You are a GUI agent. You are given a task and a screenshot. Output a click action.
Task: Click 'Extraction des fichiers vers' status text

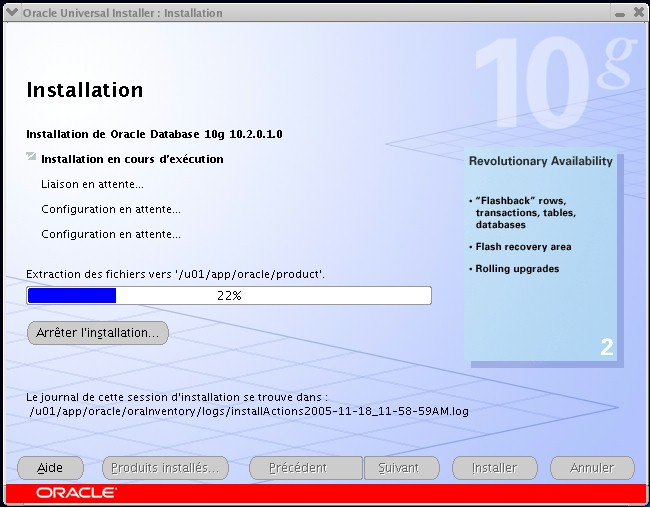(x=175, y=274)
